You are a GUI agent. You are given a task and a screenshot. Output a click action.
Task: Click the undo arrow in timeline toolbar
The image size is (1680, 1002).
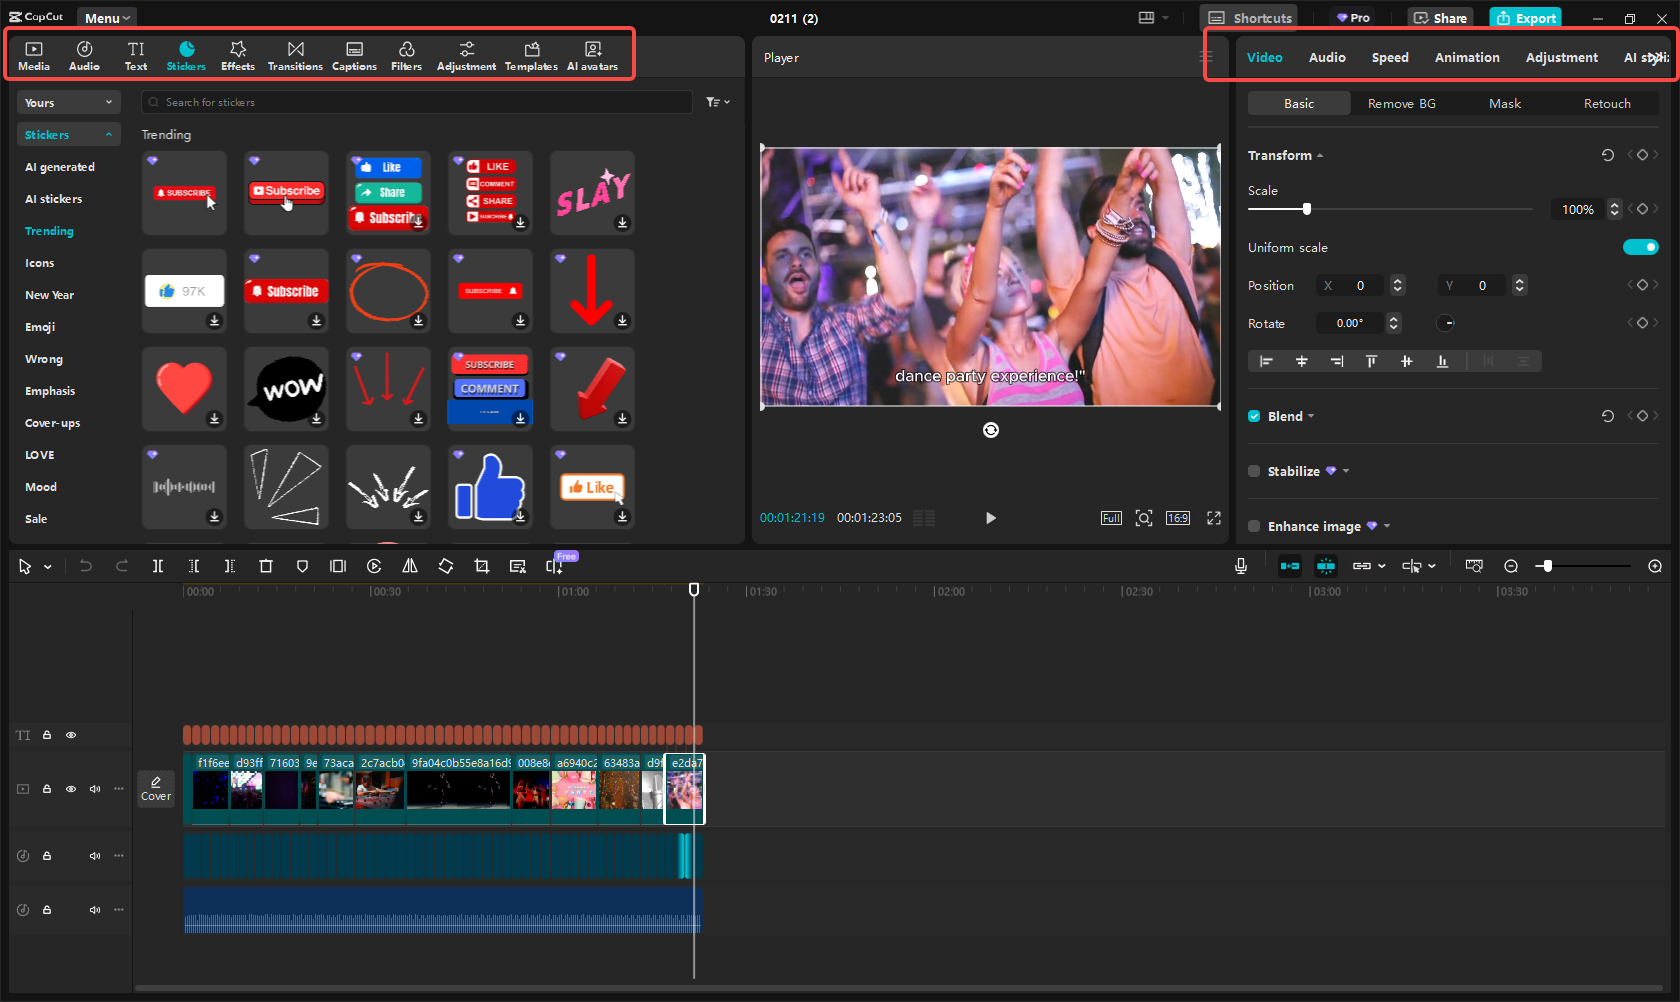[86, 566]
